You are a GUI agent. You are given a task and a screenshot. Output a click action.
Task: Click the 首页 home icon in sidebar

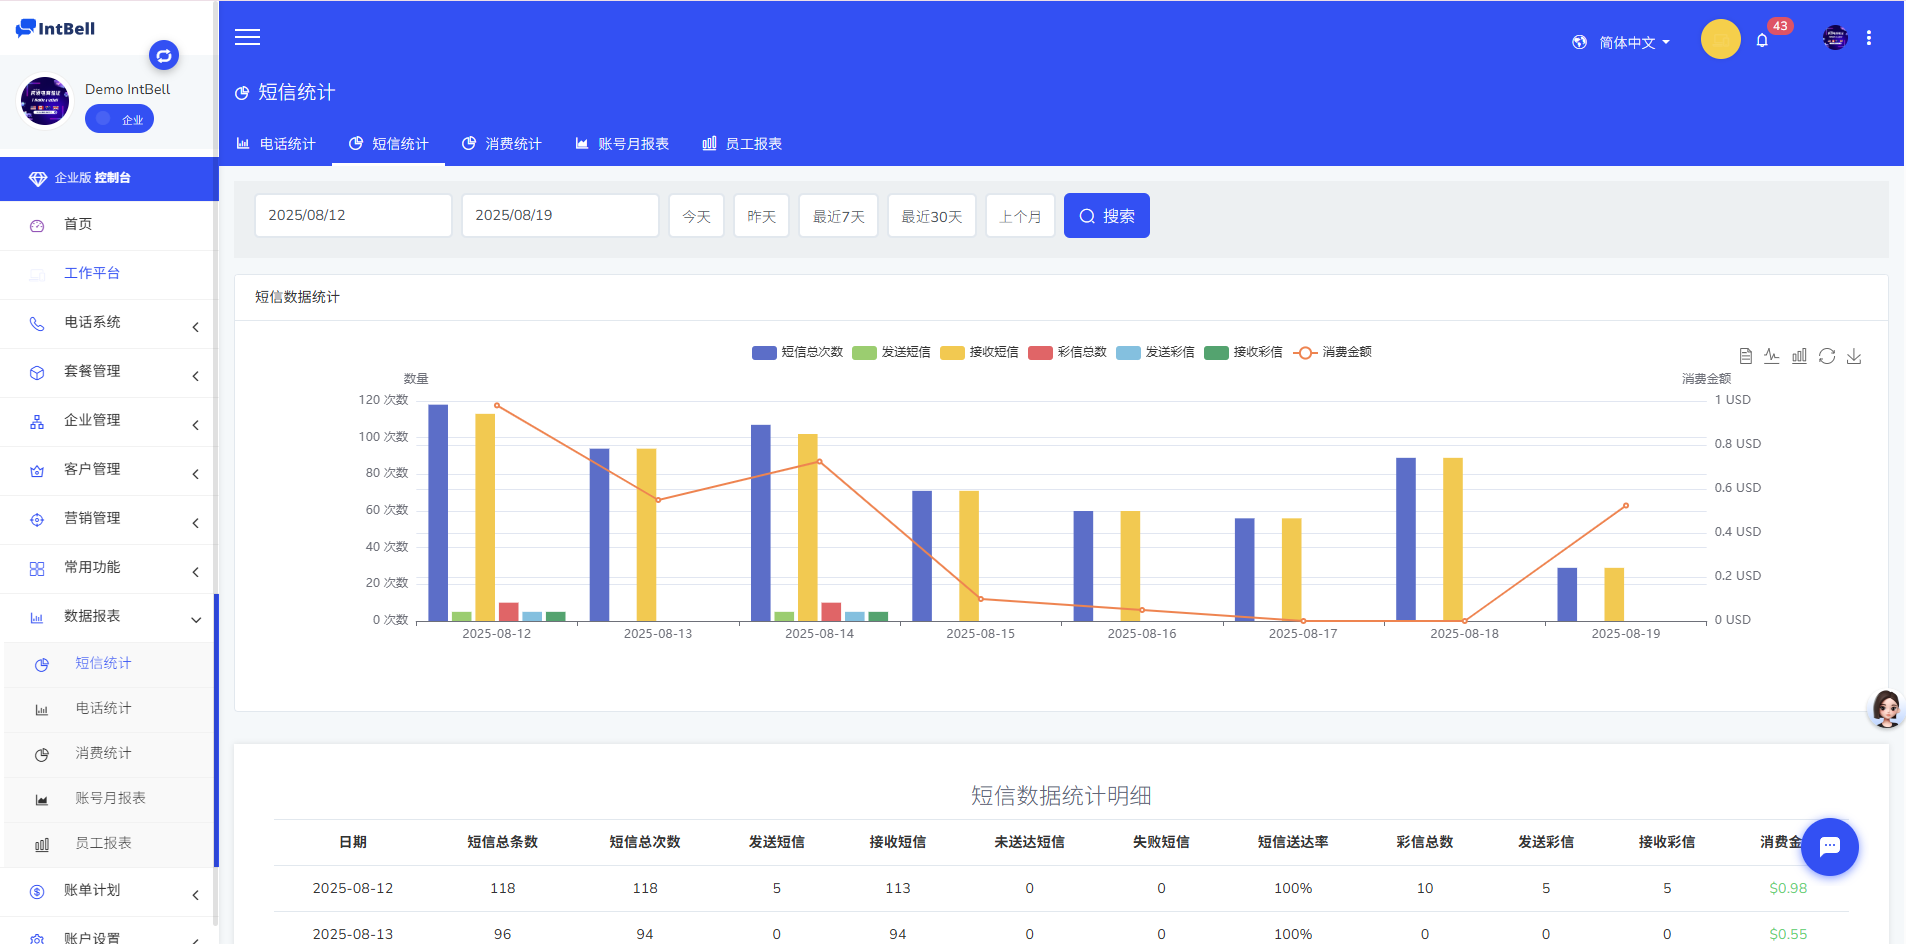pyautogui.click(x=37, y=225)
